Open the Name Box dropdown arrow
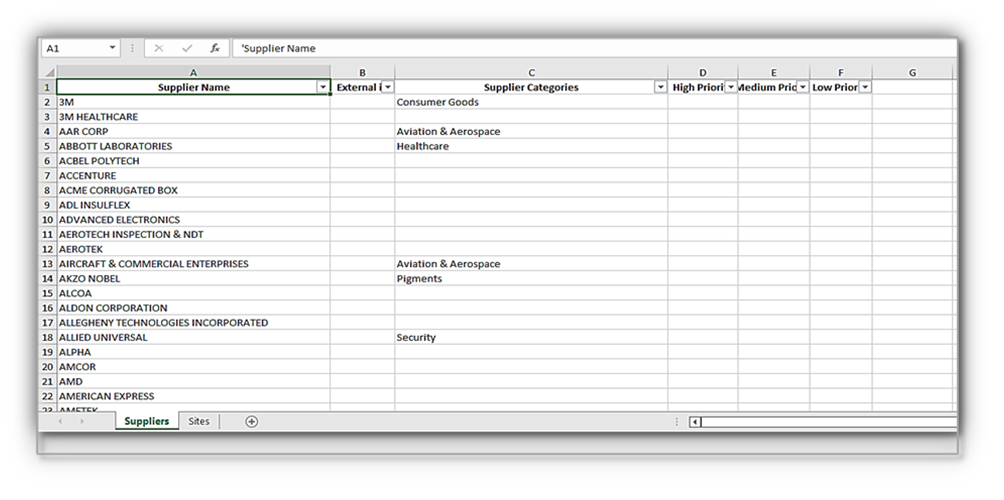This screenshot has width=1004, height=500. click(x=113, y=48)
